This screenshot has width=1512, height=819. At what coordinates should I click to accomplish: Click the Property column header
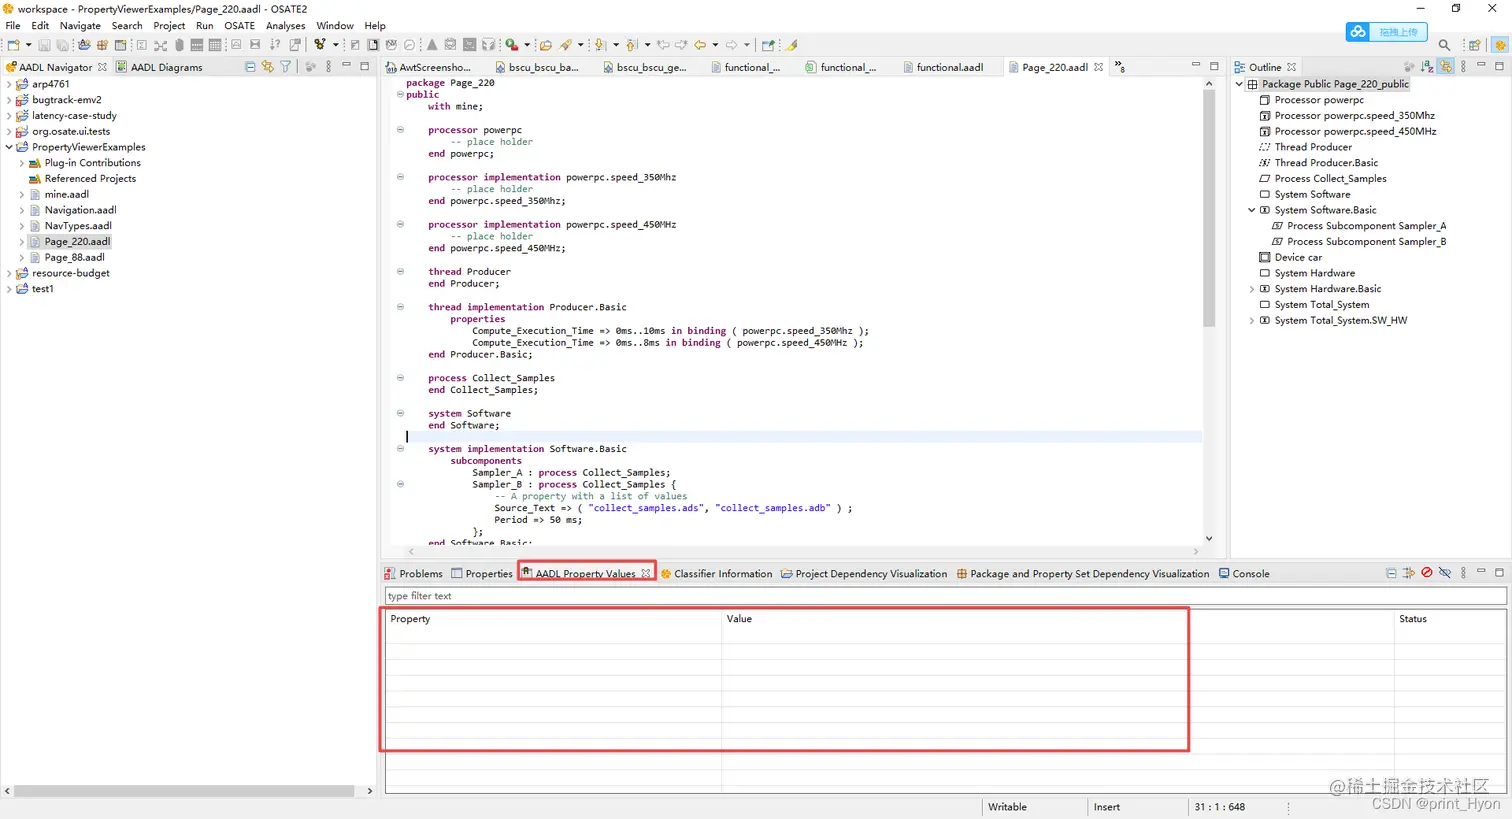coord(553,619)
